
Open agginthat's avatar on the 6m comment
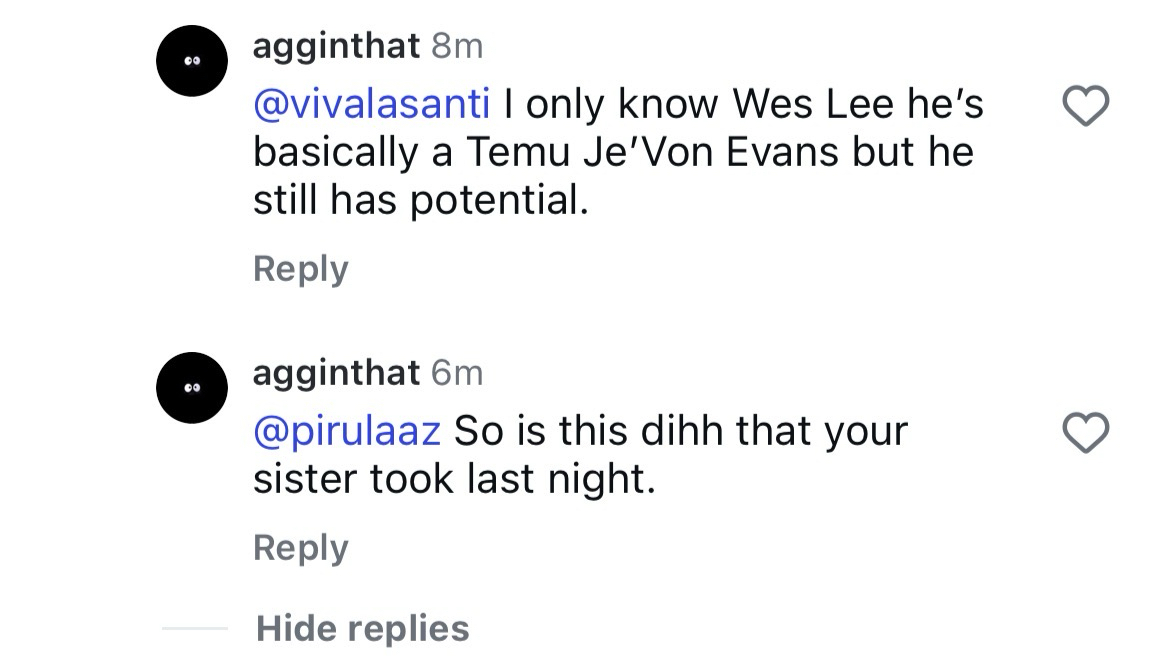click(193, 387)
